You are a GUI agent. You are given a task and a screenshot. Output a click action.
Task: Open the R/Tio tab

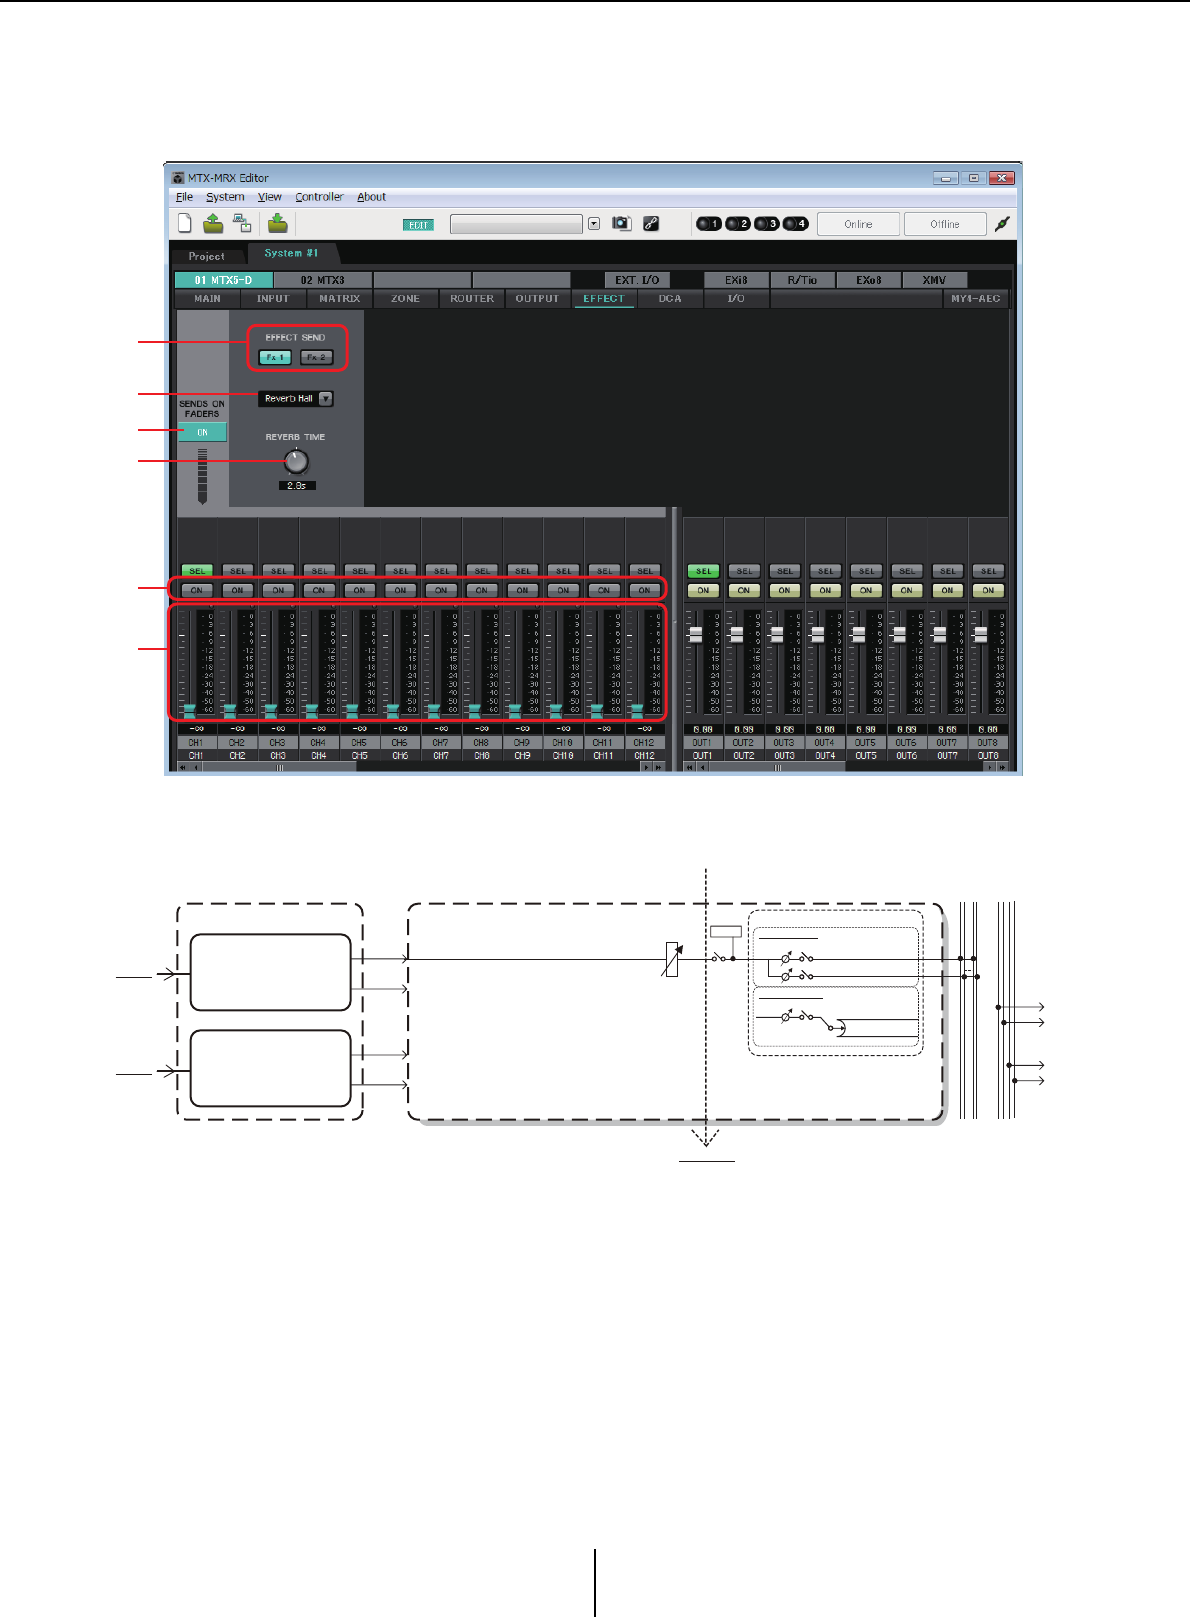click(x=802, y=280)
